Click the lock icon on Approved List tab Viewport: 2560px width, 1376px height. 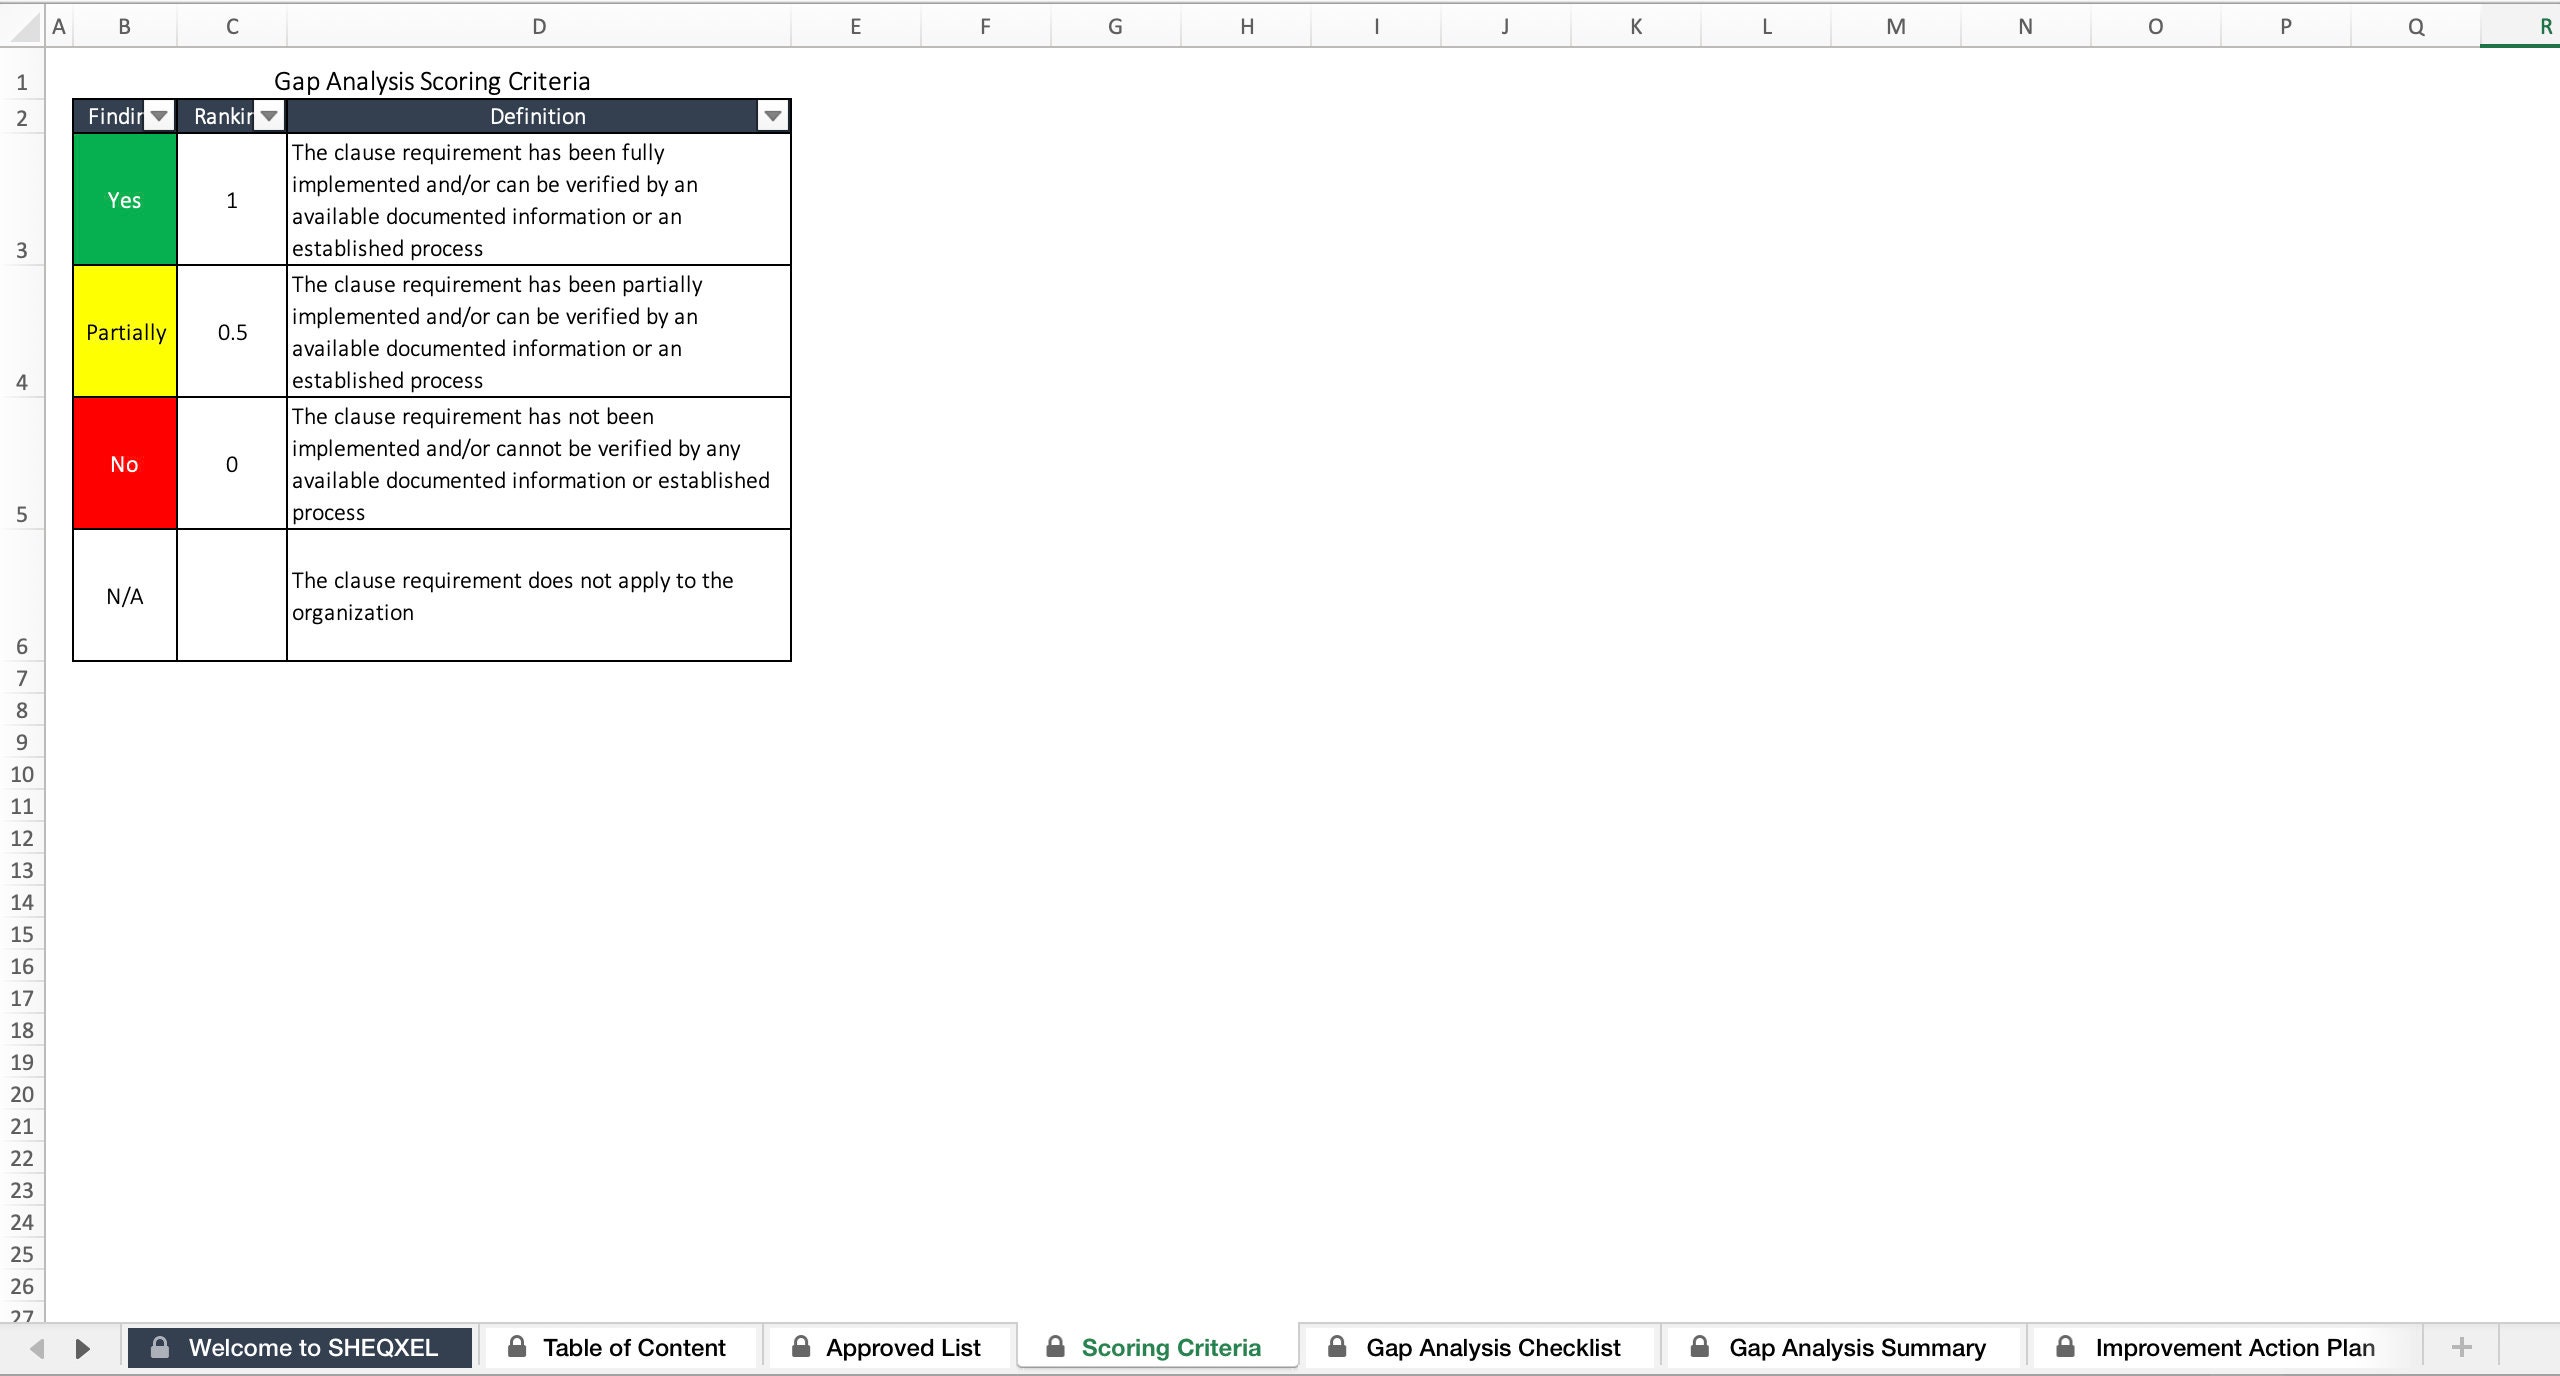(801, 1347)
